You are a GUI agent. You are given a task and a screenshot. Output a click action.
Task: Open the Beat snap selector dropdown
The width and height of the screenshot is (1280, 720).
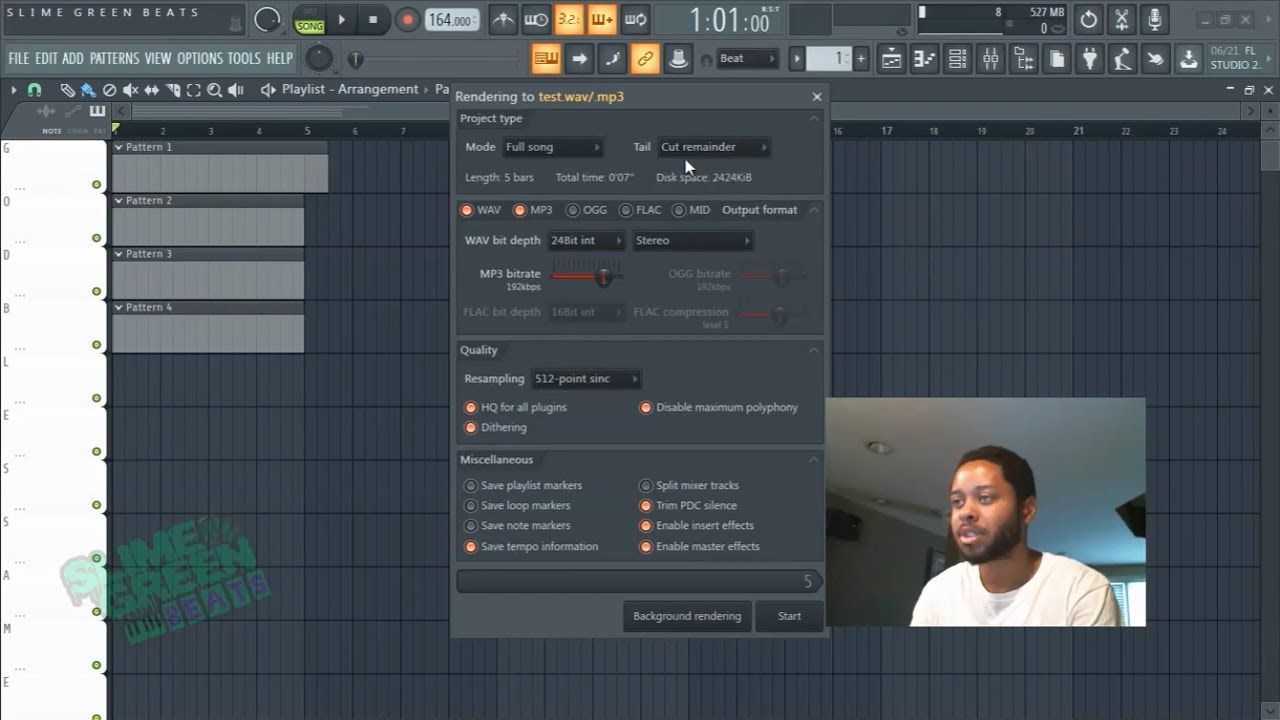pos(747,59)
